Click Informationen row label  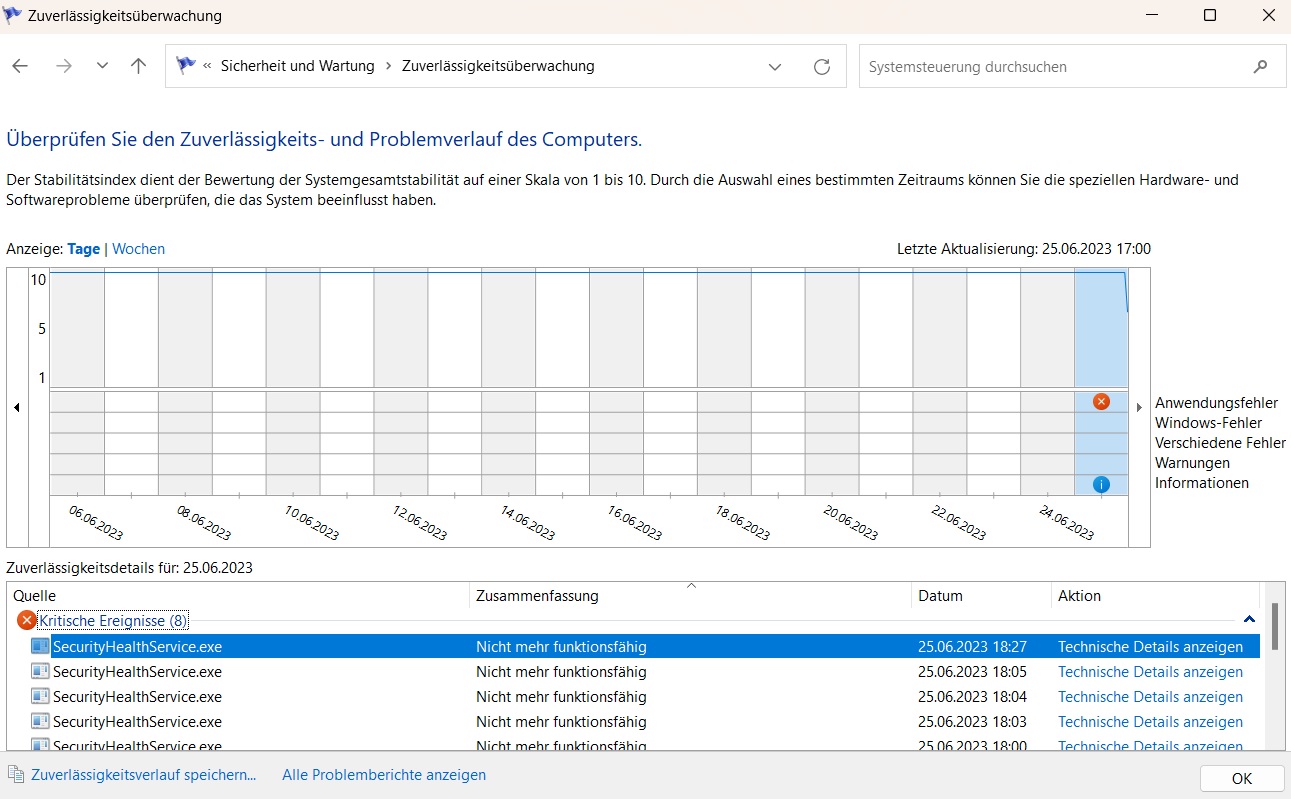point(1202,483)
